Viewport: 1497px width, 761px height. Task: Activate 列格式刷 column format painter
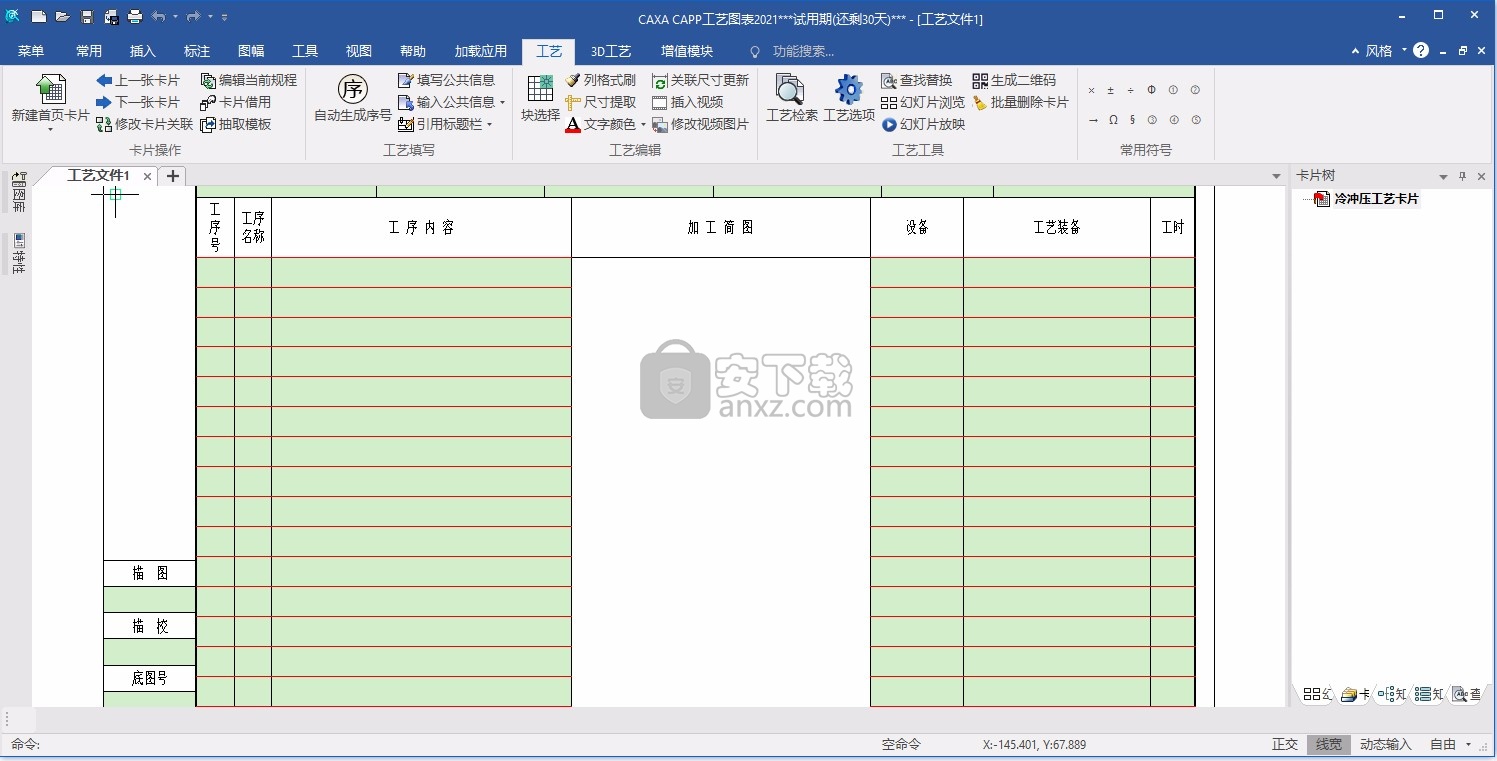point(600,80)
